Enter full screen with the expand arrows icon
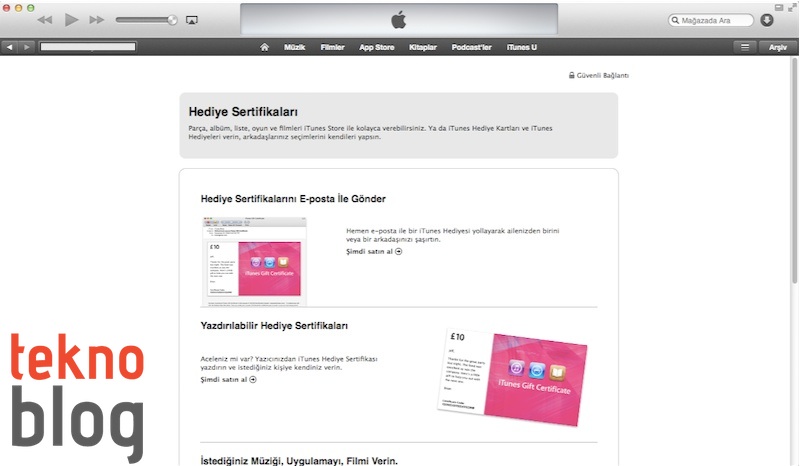The width and height of the screenshot is (800, 466). (791, 7)
